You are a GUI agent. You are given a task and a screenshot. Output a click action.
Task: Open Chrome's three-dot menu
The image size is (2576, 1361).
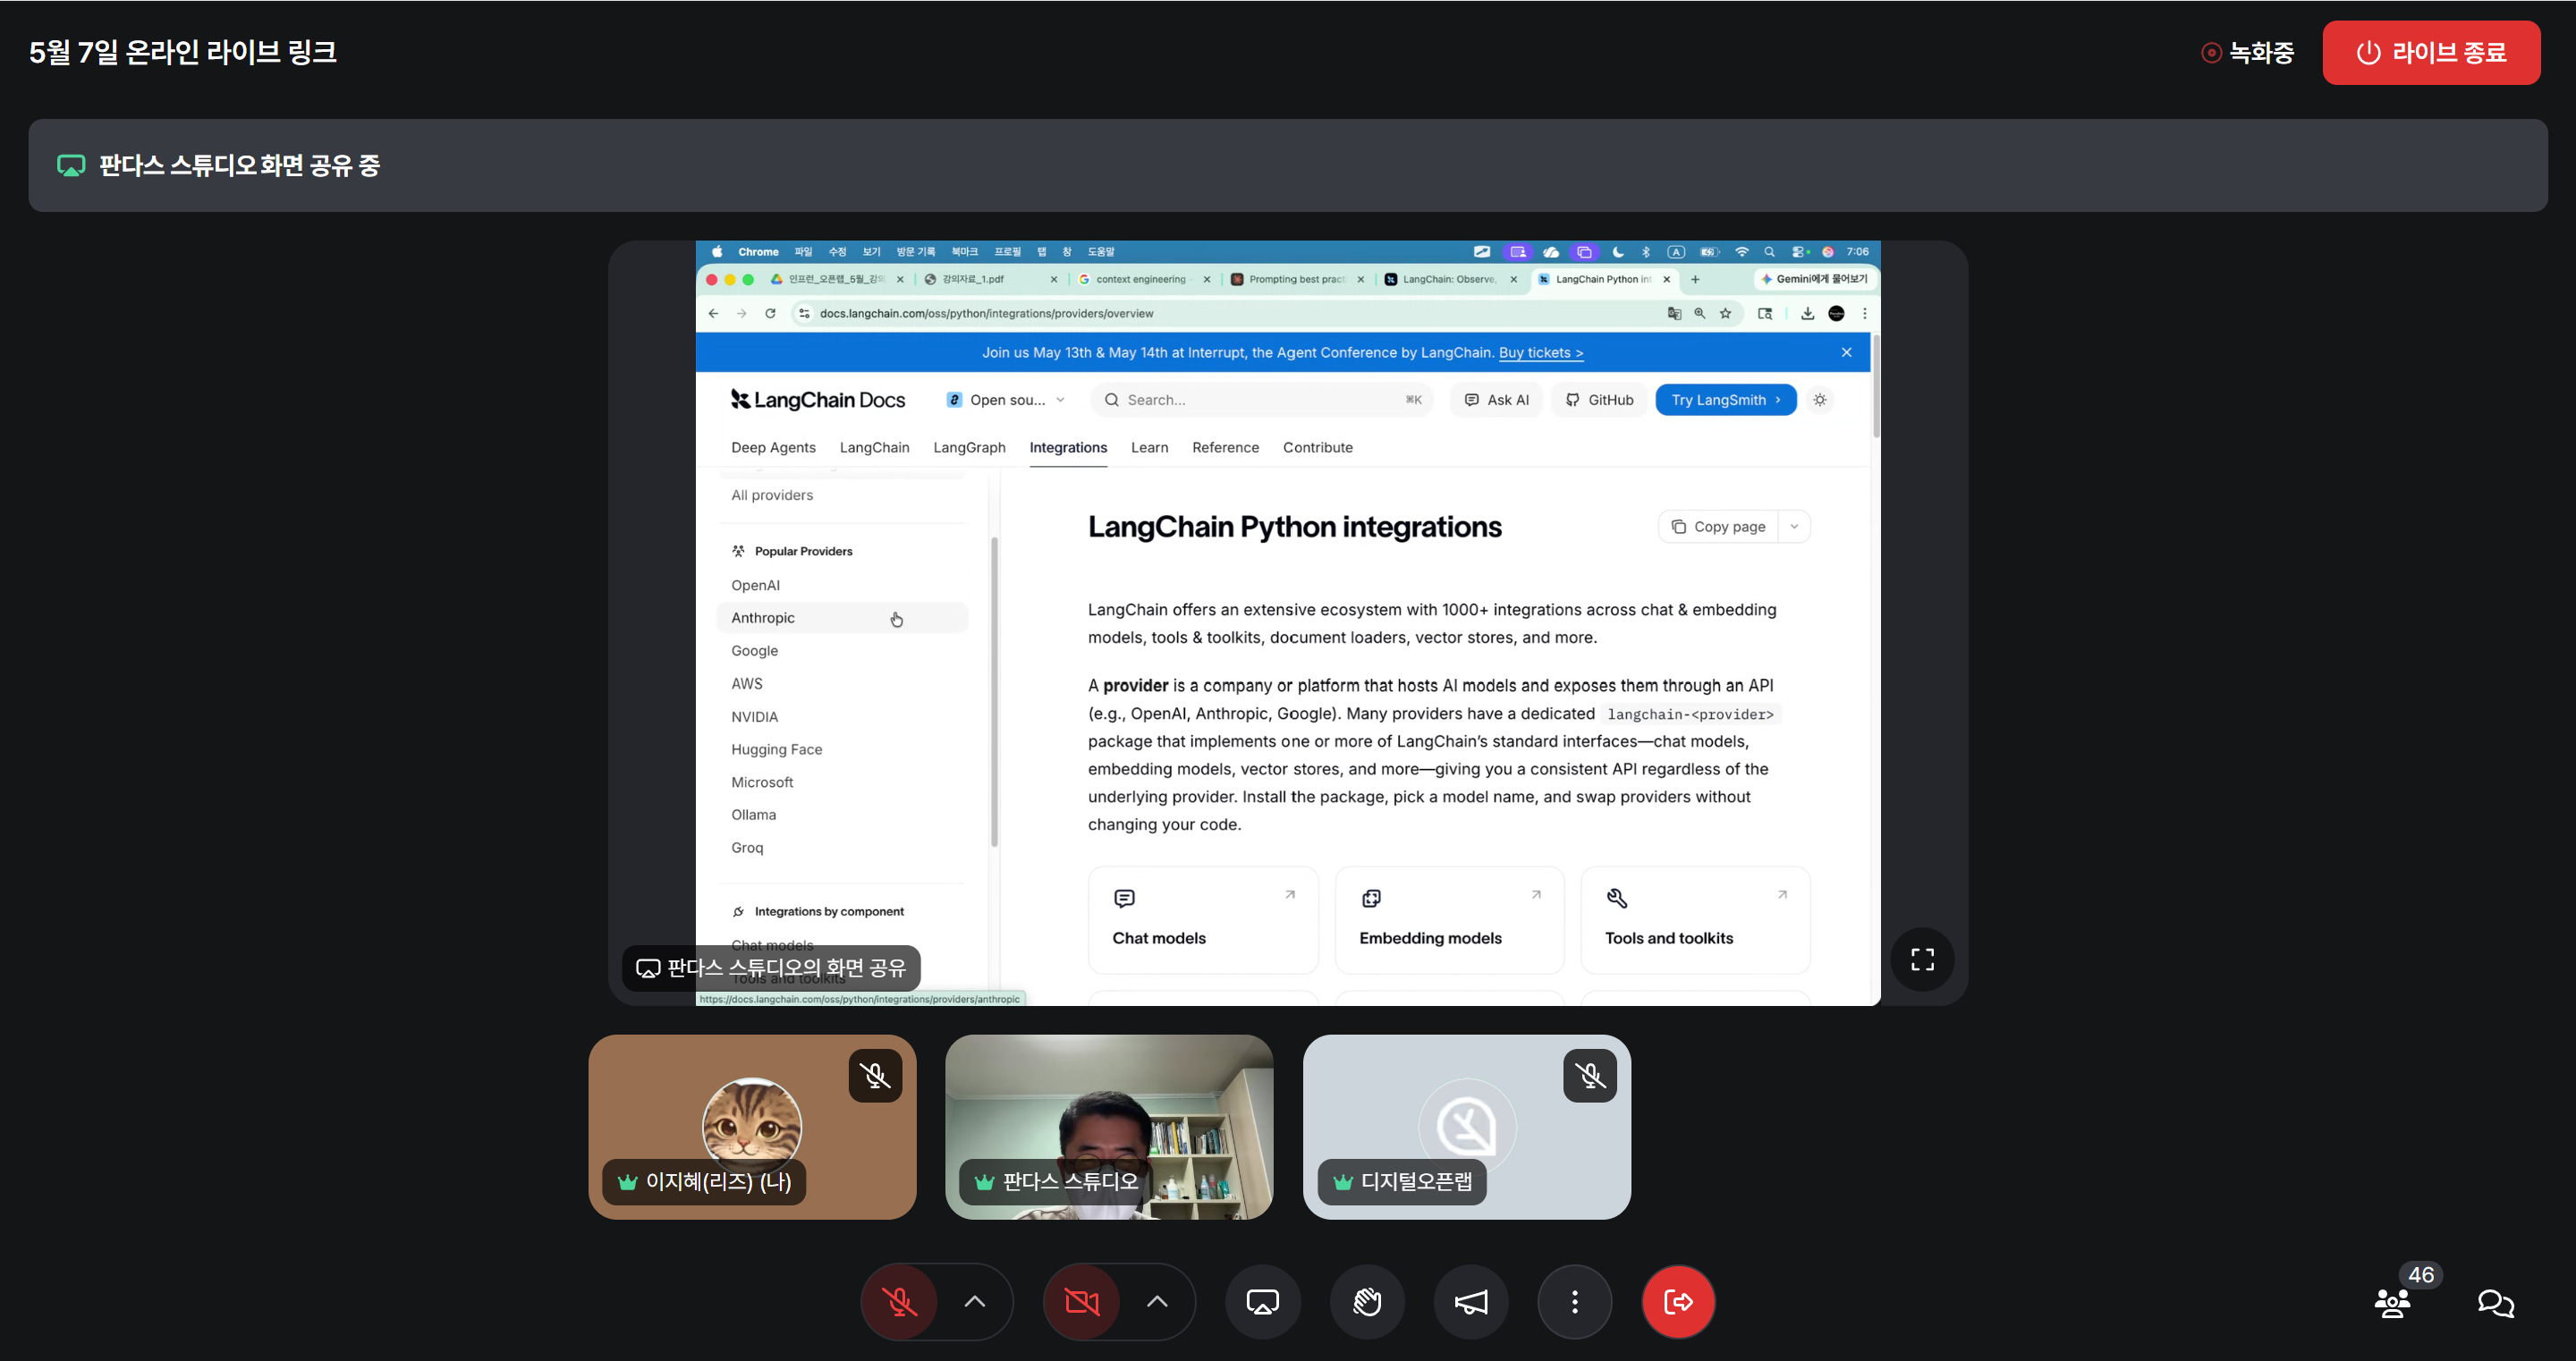(x=1864, y=314)
